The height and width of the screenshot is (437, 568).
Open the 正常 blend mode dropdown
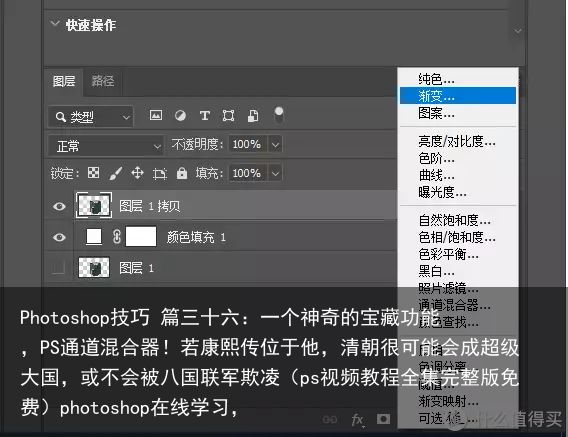tap(106, 146)
